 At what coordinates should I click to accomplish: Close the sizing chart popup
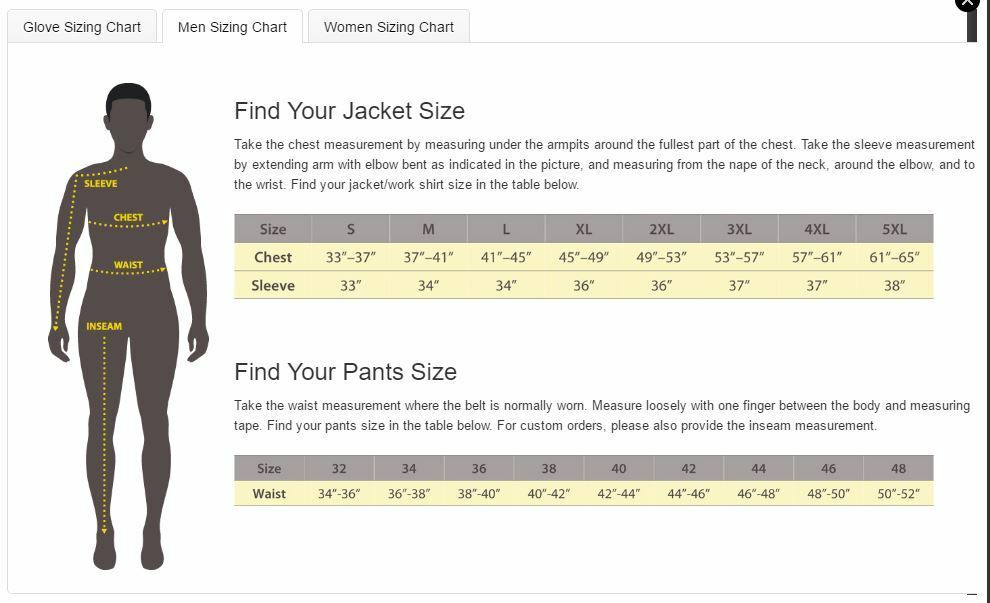click(x=967, y=3)
